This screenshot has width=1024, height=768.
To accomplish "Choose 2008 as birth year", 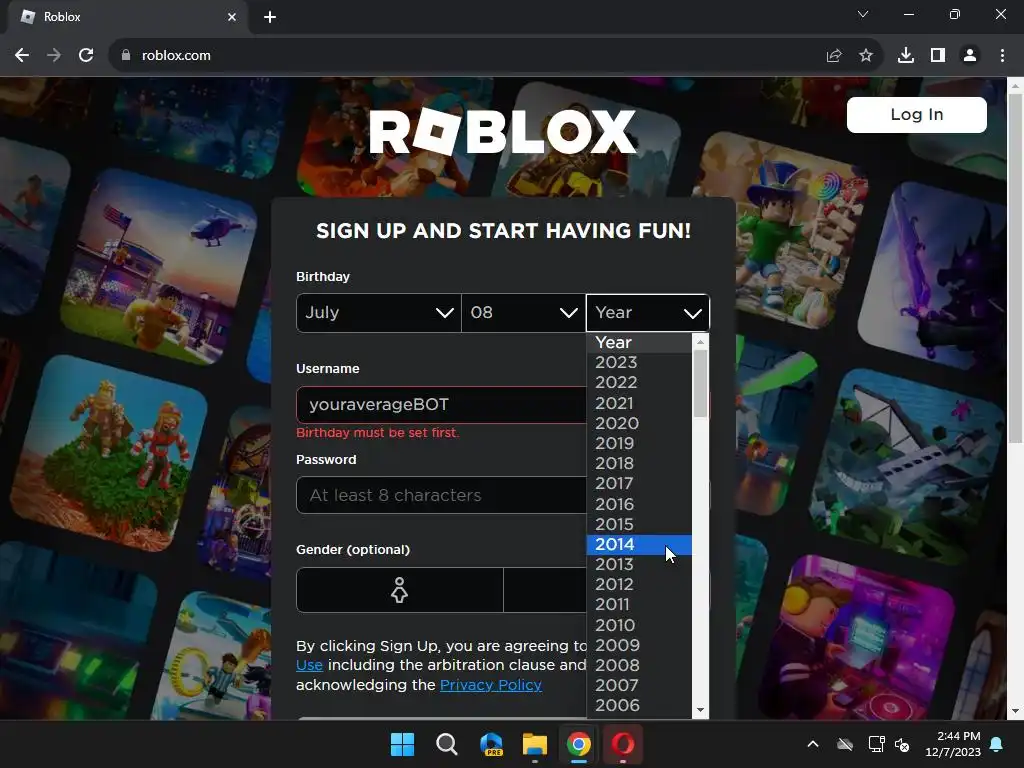I will (639, 665).
